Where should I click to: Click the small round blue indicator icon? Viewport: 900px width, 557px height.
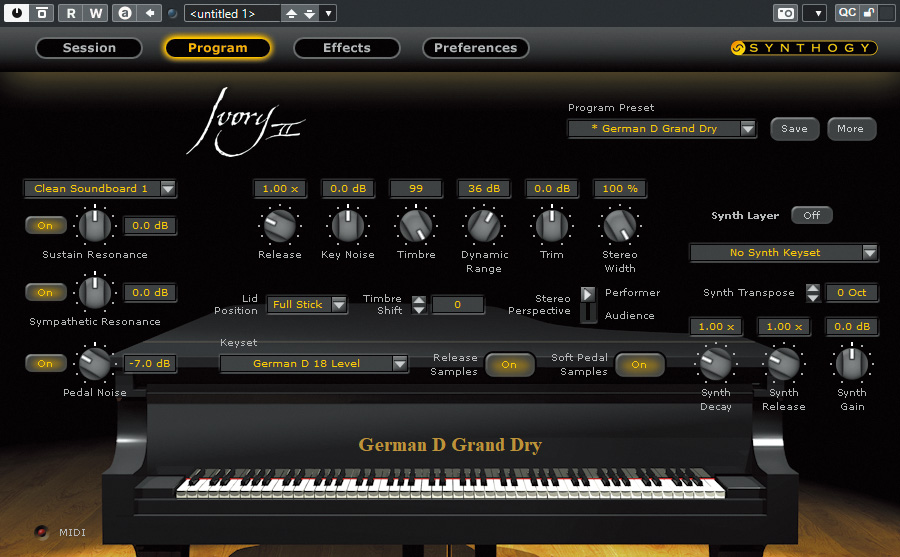(x=172, y=13)
